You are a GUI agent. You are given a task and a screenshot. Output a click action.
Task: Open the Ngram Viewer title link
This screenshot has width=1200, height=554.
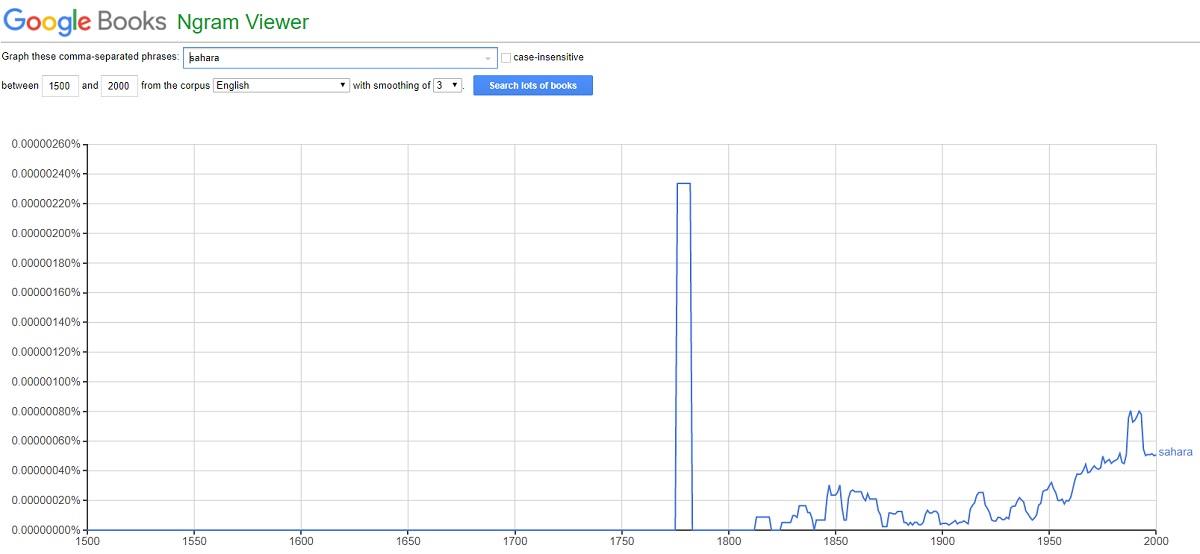(243, 21)
